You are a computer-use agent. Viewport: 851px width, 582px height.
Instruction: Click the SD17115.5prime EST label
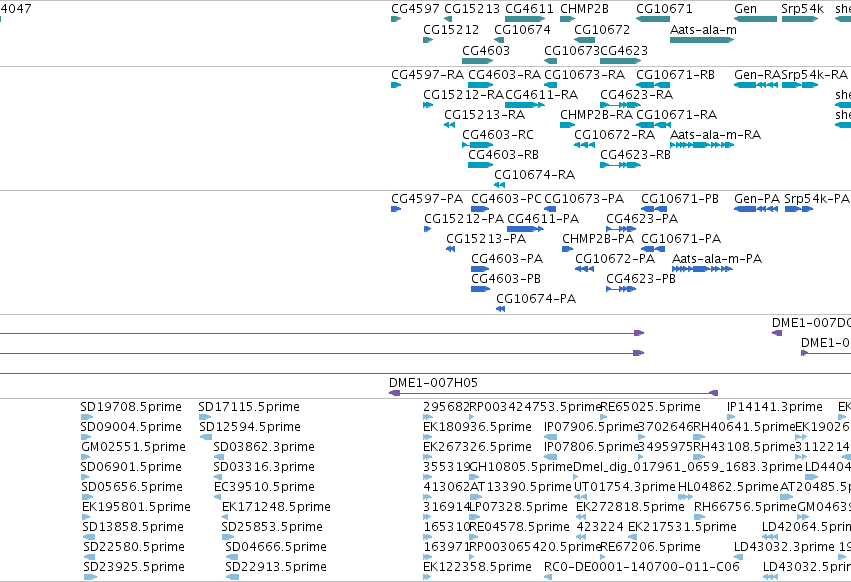point(249,407)
